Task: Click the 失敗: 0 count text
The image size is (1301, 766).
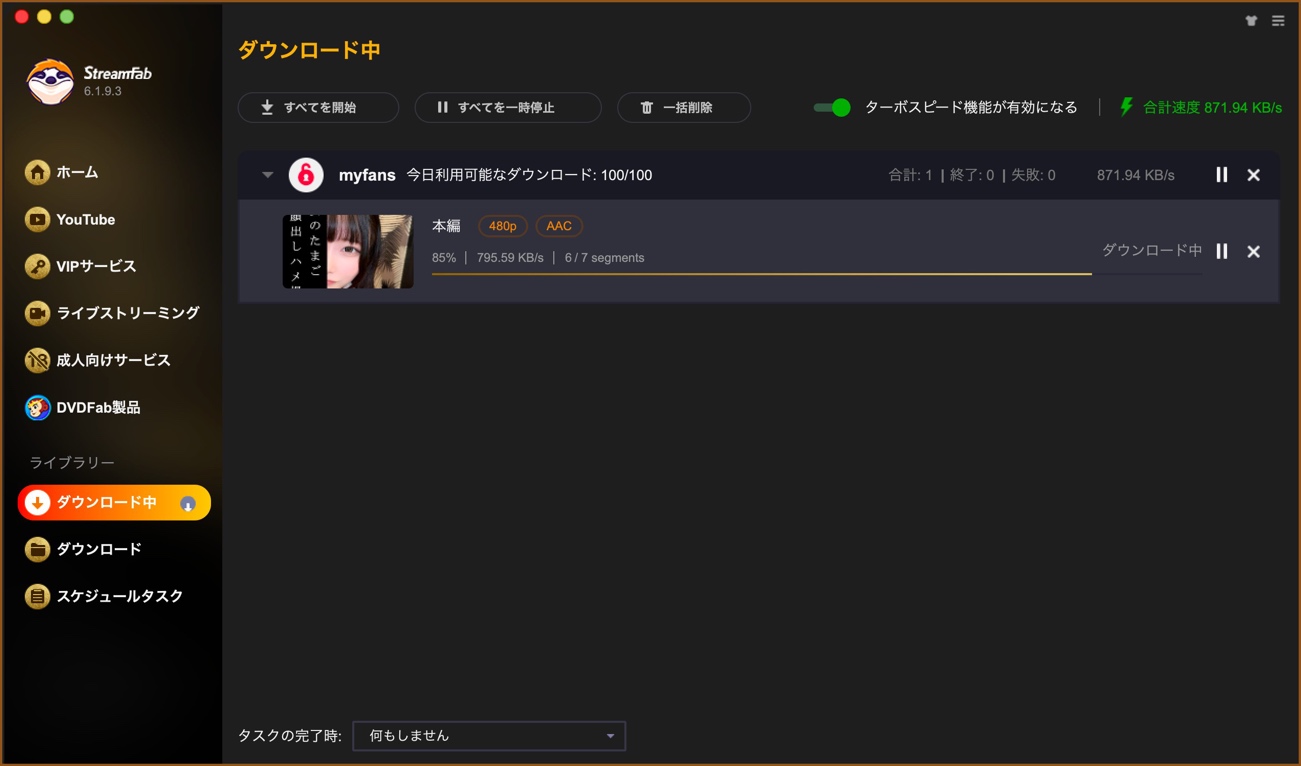Action: coord(1033,175)
